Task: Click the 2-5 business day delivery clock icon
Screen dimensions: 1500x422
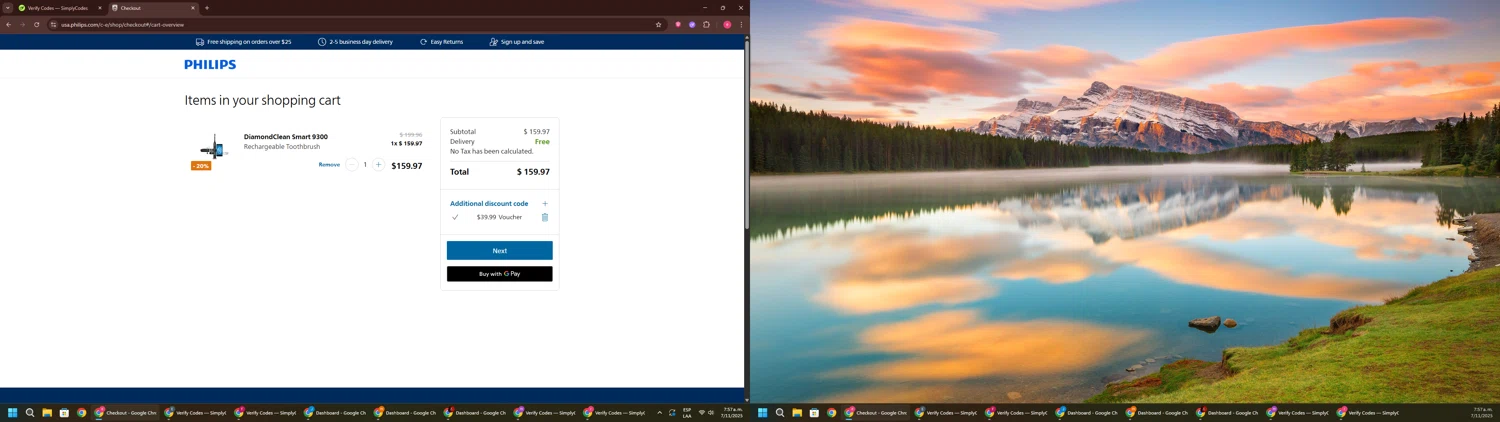Action: coord(322,42)
